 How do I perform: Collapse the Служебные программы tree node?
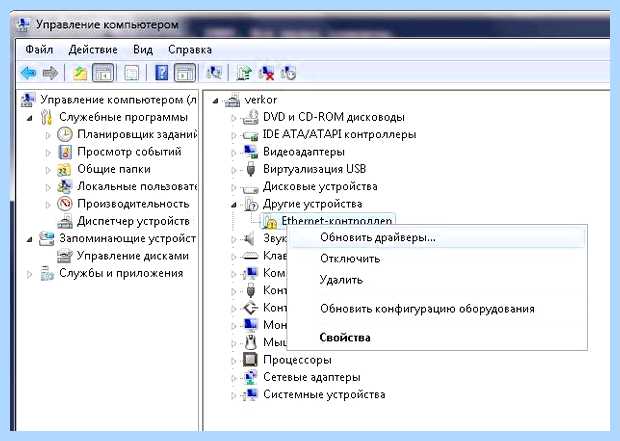[x=29, y=118]
